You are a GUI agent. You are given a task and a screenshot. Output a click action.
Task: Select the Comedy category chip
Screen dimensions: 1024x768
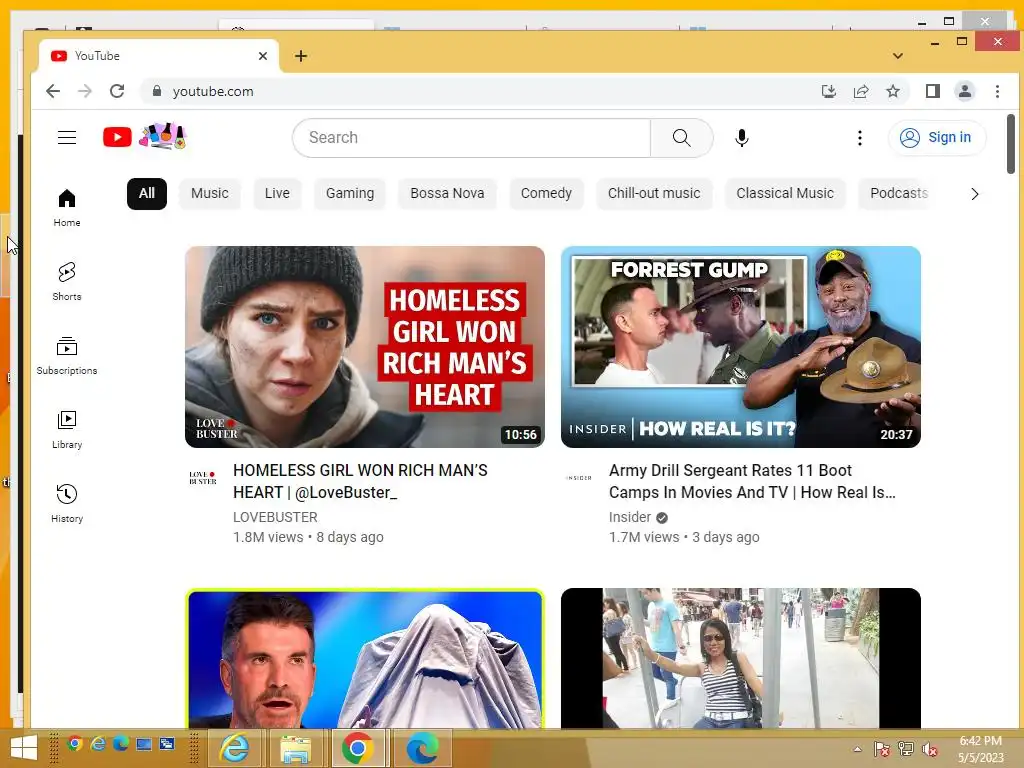pos(546,194)
